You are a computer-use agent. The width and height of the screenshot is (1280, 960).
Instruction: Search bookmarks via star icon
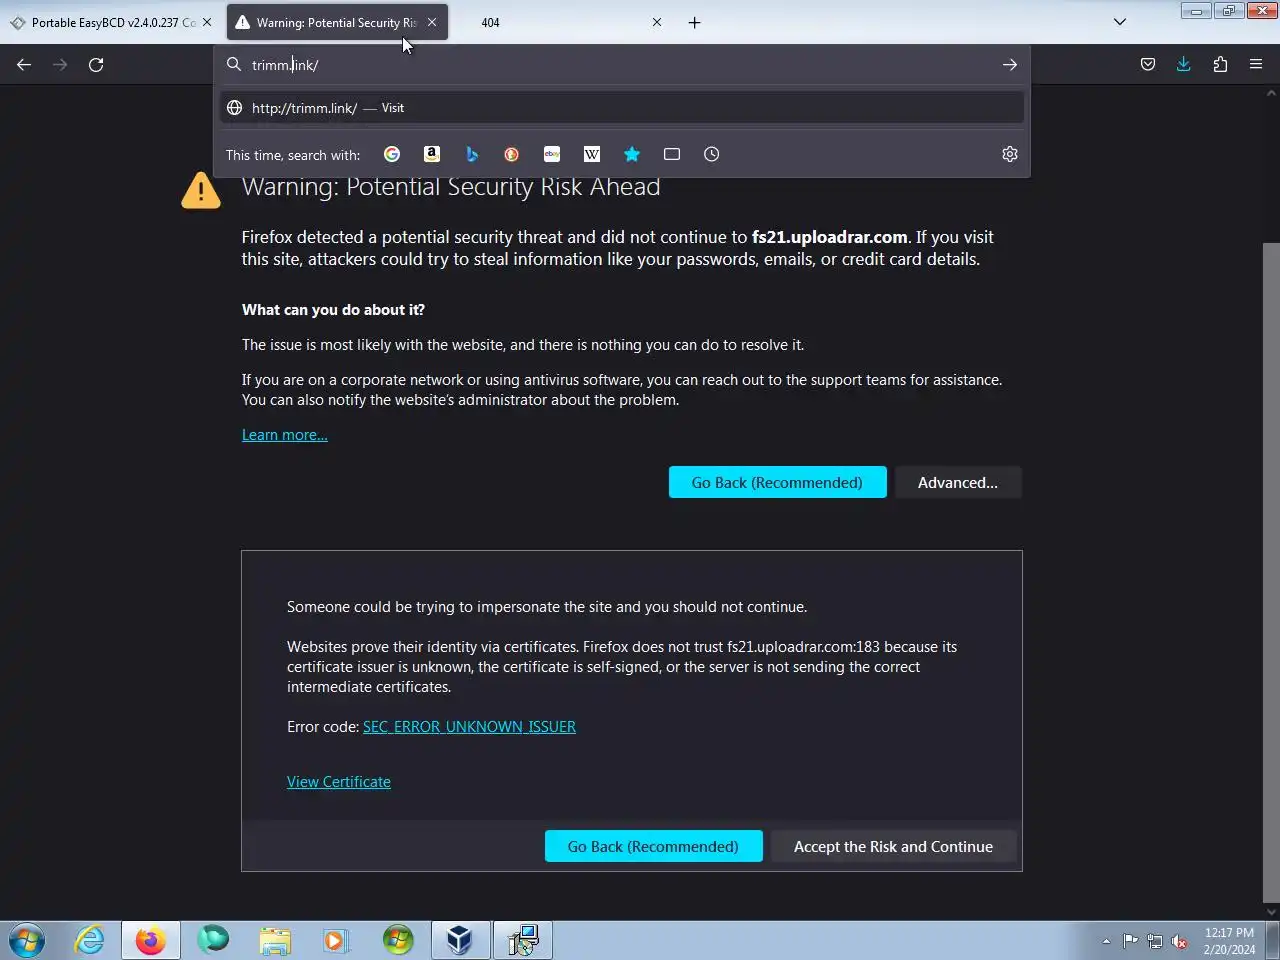[x=632, y=154]
